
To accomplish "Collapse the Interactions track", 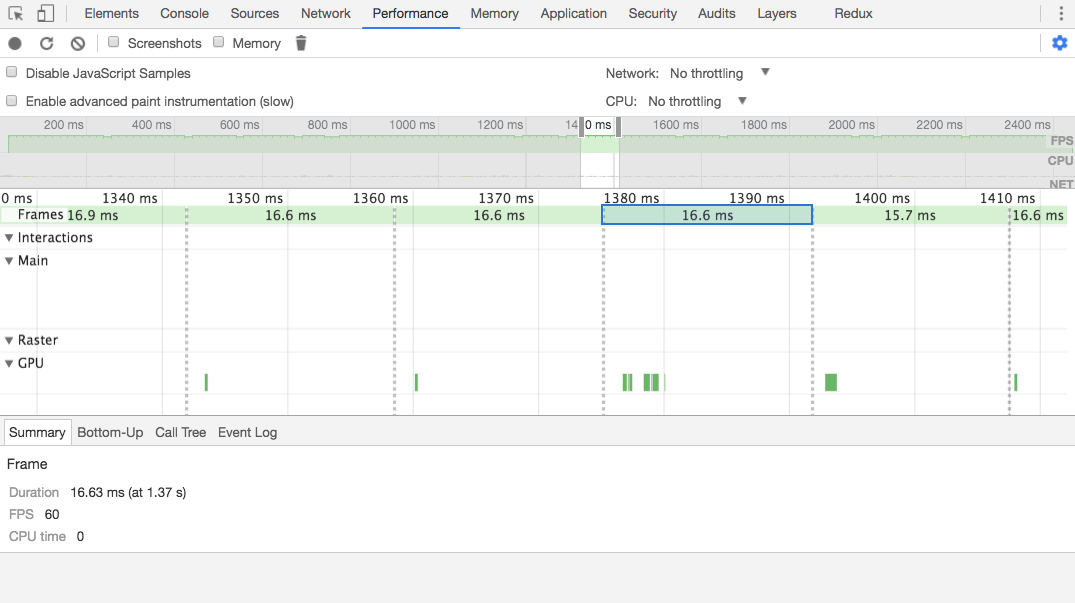I will (9, 238).
